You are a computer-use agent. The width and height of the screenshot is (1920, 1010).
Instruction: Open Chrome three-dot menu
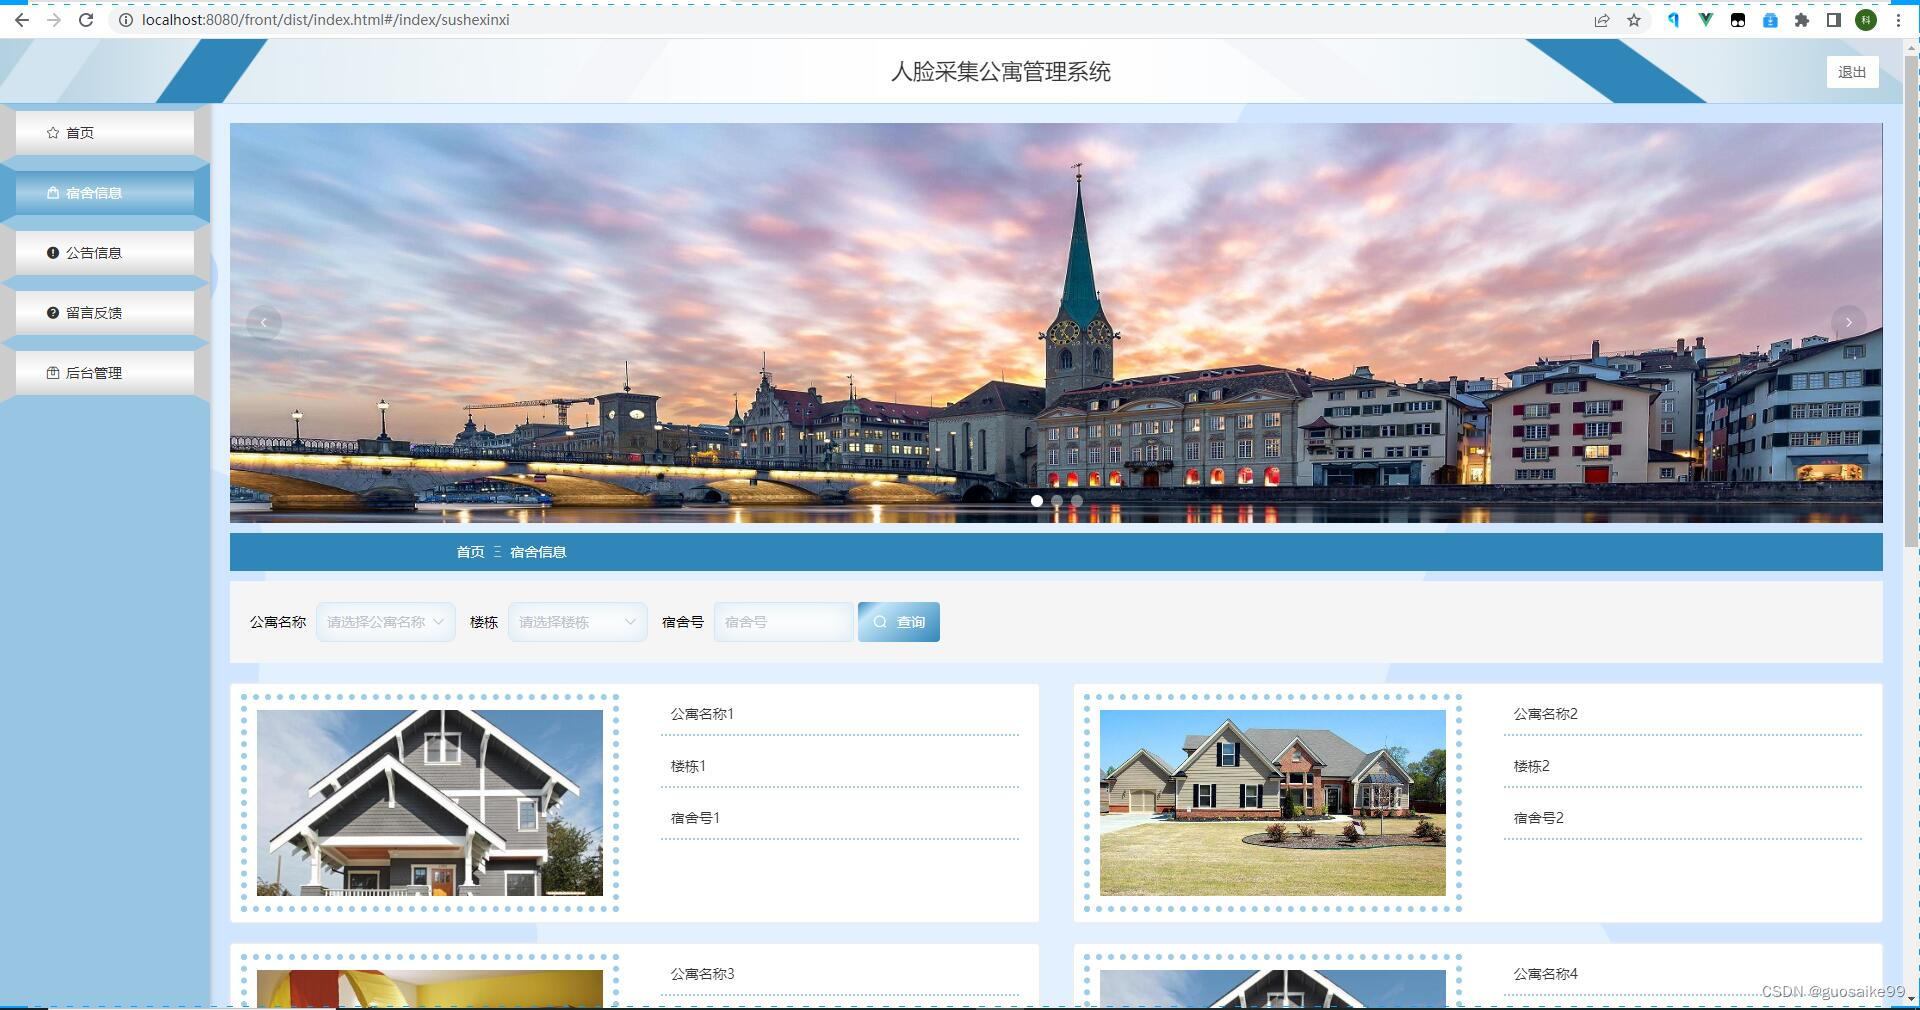click(1898, 20)
